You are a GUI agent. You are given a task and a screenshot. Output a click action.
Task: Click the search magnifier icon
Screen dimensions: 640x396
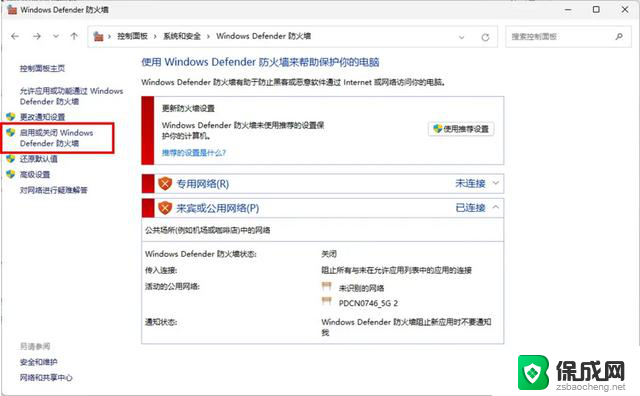tap(619, 37)
